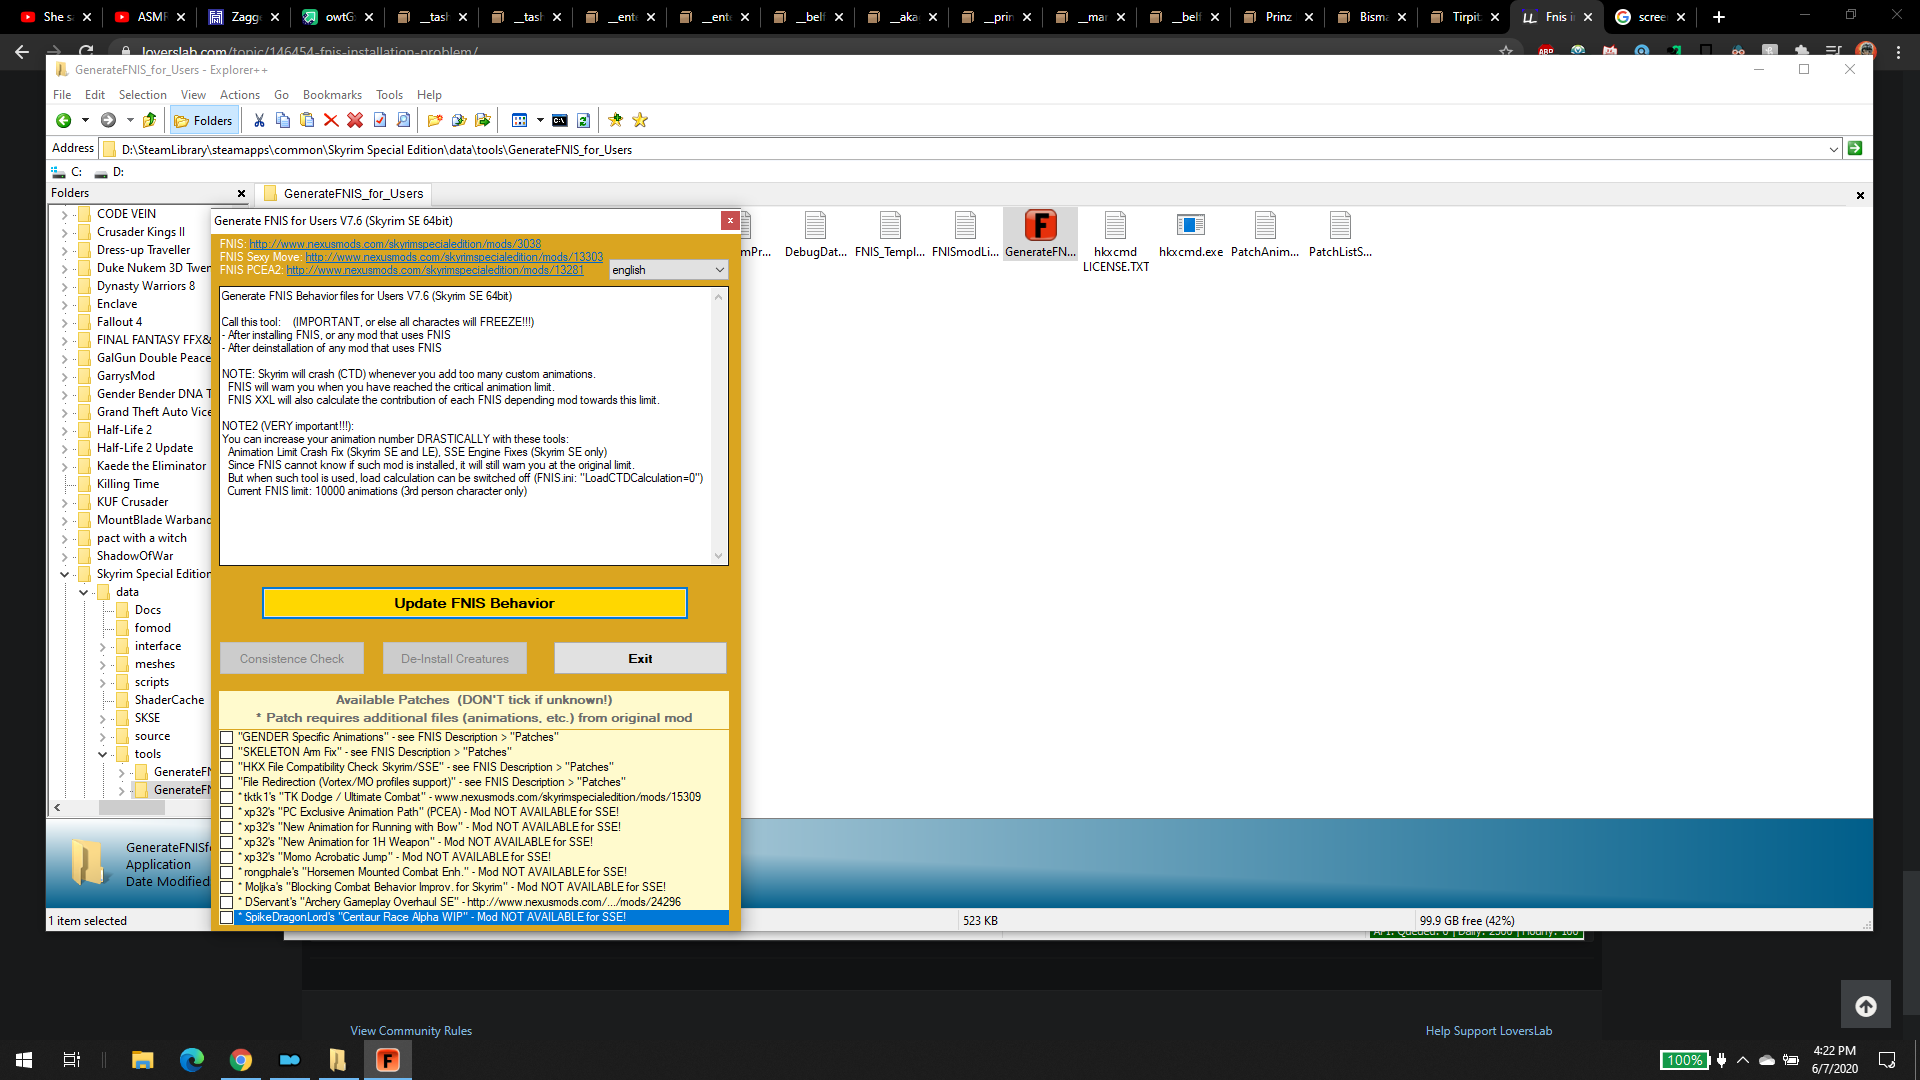Click the Move To folder icon
Image resolution: width=1920 pixels, height=1080 pixels.
(483, 120)
